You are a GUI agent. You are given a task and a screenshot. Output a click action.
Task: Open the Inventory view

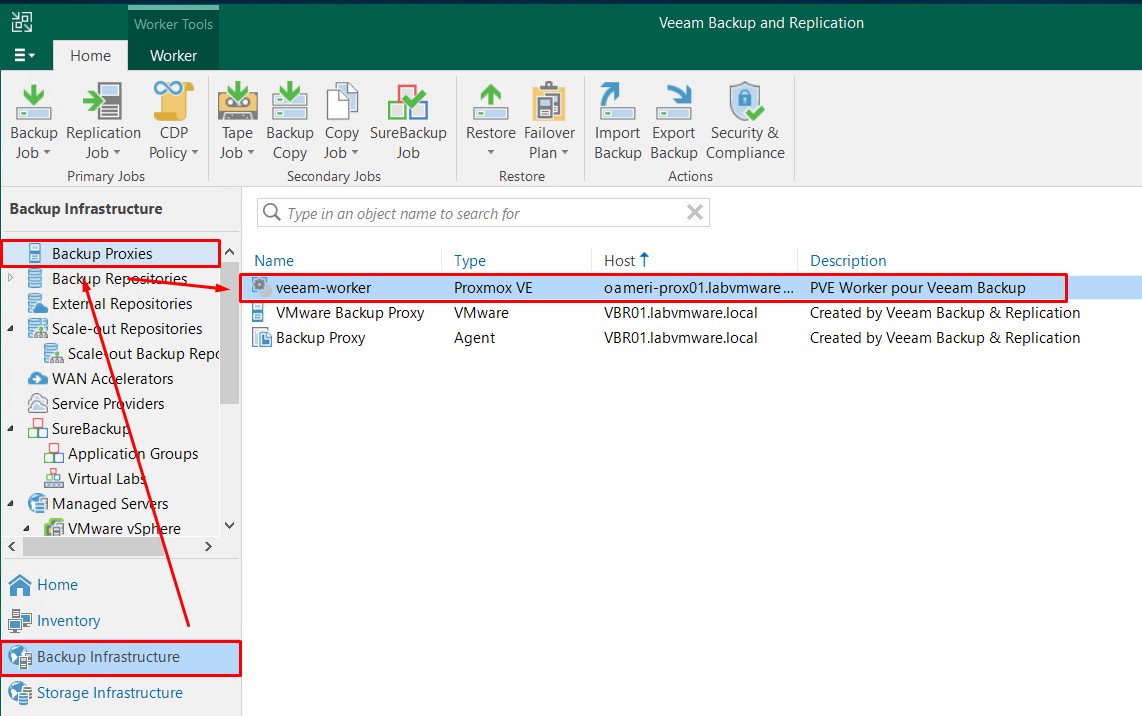[68, 621]
